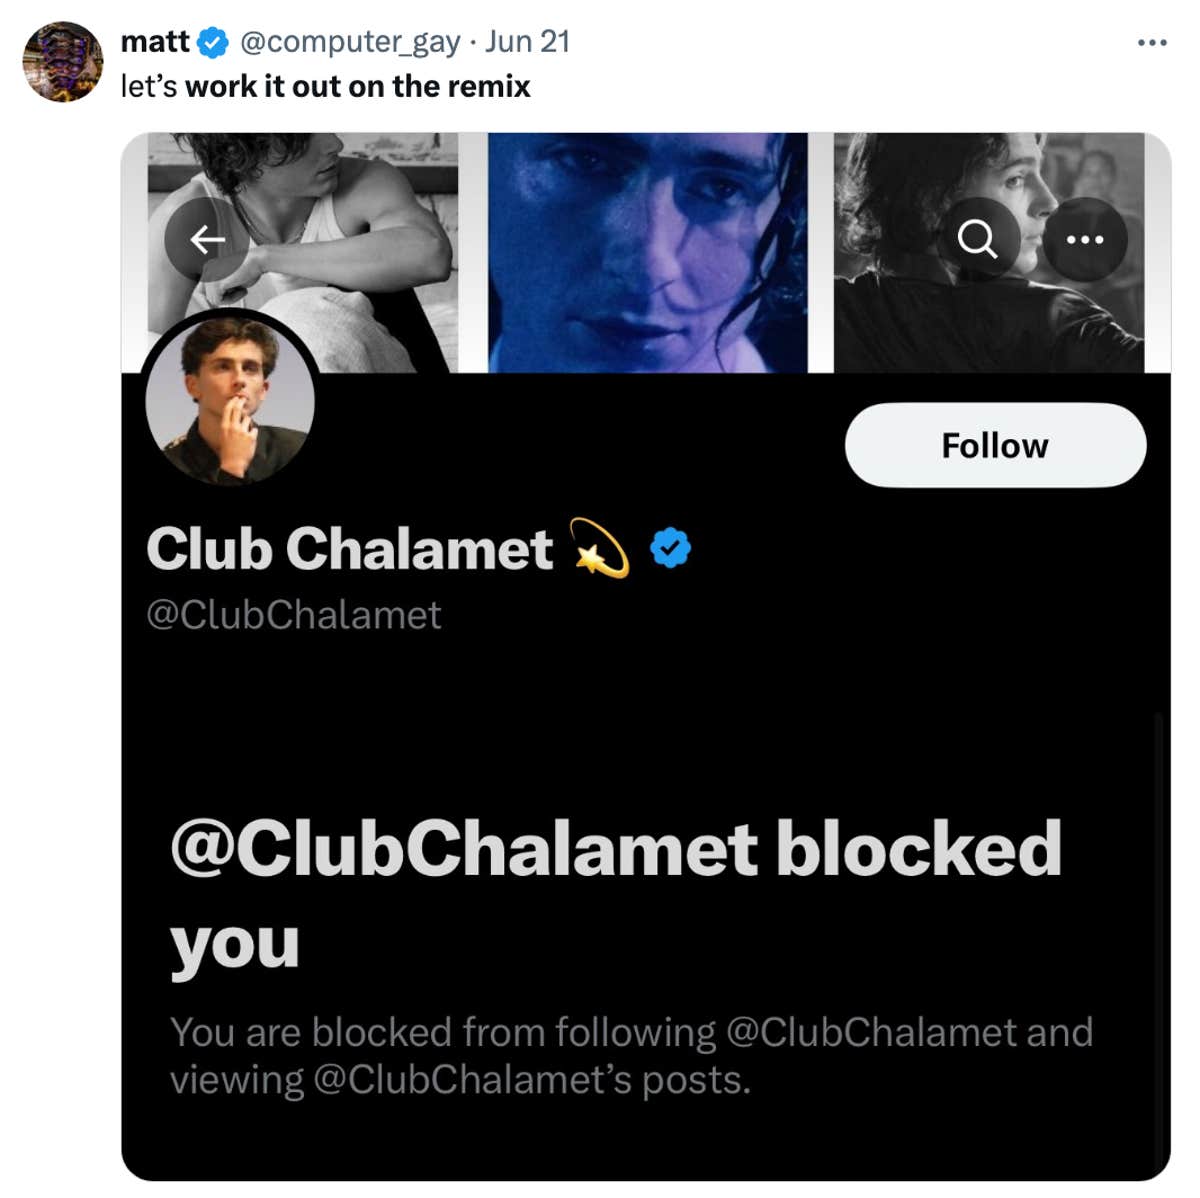Click the verified badge next to matt

(x=212, y=42)
